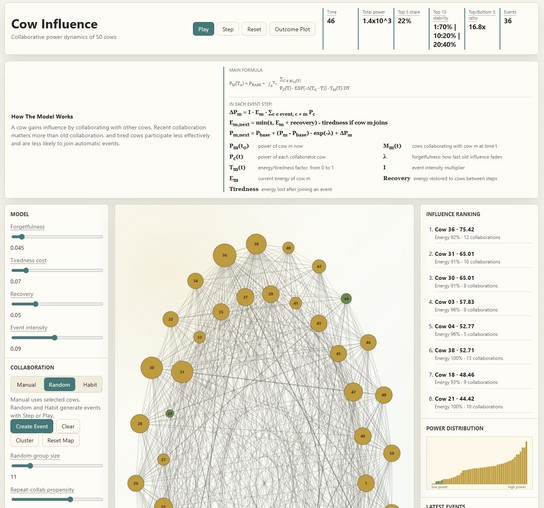
Task: Click the Total power stat label
Action: [x=374, y=12]
